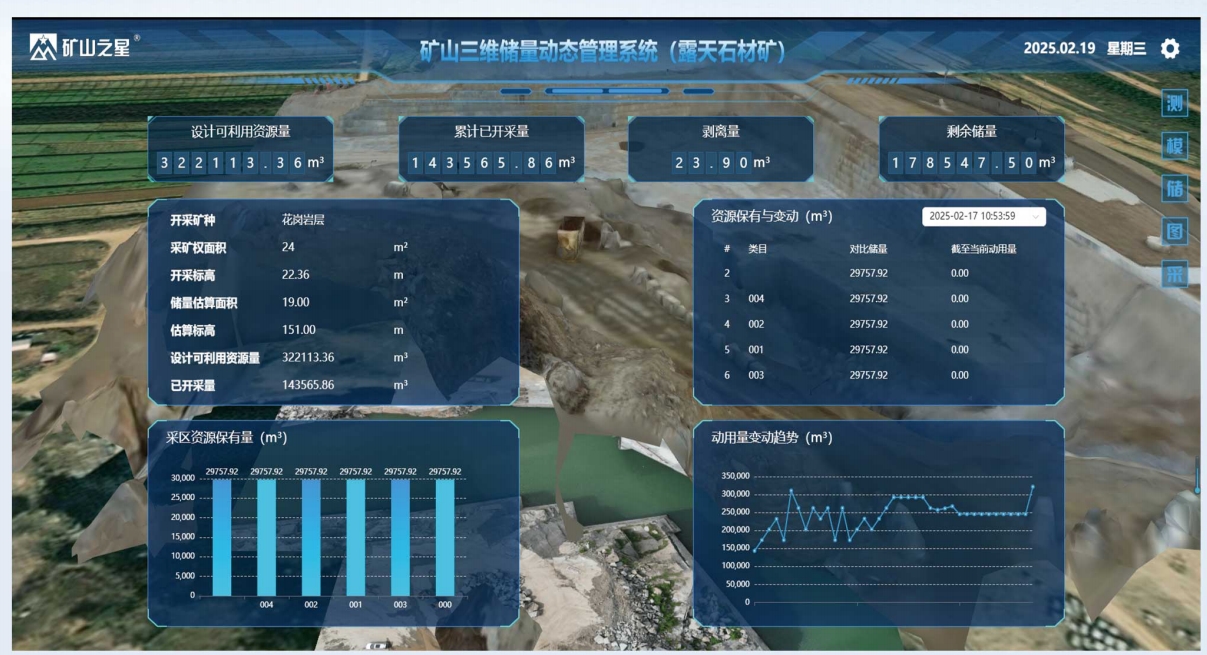Select the 剥离量 counter card

click(721, 150)
